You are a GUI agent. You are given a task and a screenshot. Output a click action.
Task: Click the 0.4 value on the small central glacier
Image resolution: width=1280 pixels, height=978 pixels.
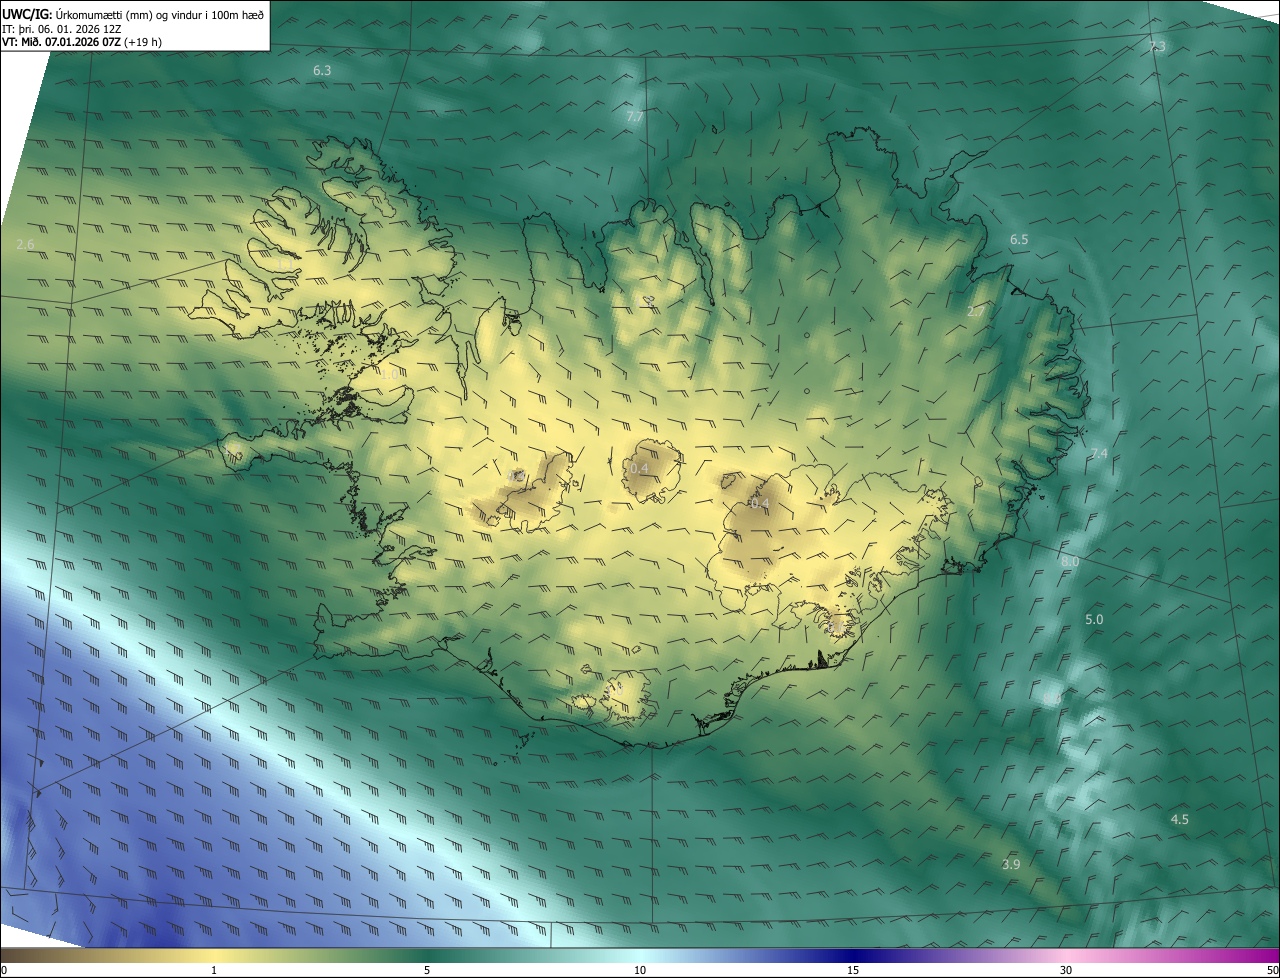click(640, 469)
